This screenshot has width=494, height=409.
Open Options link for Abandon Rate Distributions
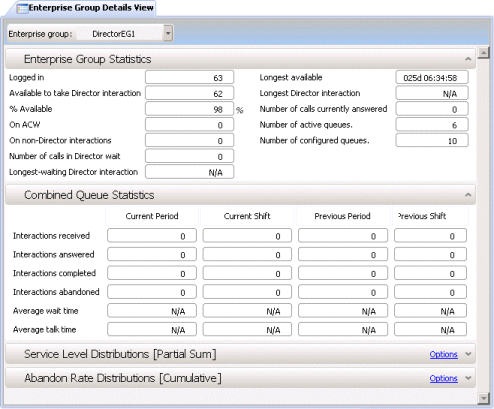click(x=443, y=378)
